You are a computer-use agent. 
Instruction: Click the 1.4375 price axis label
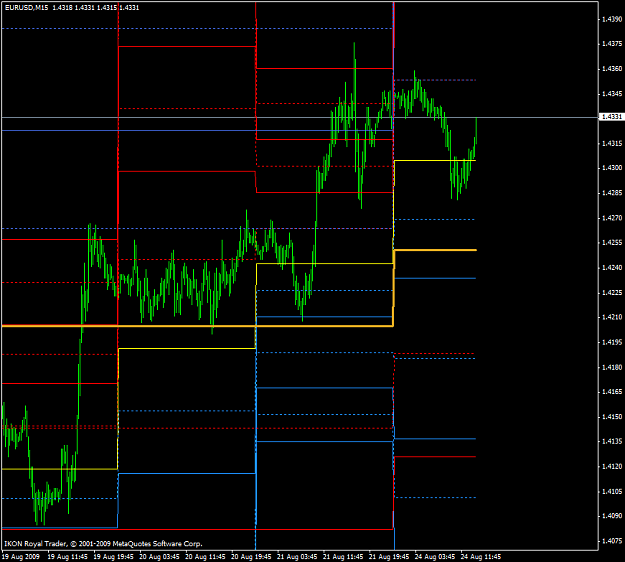coord(612,44)
